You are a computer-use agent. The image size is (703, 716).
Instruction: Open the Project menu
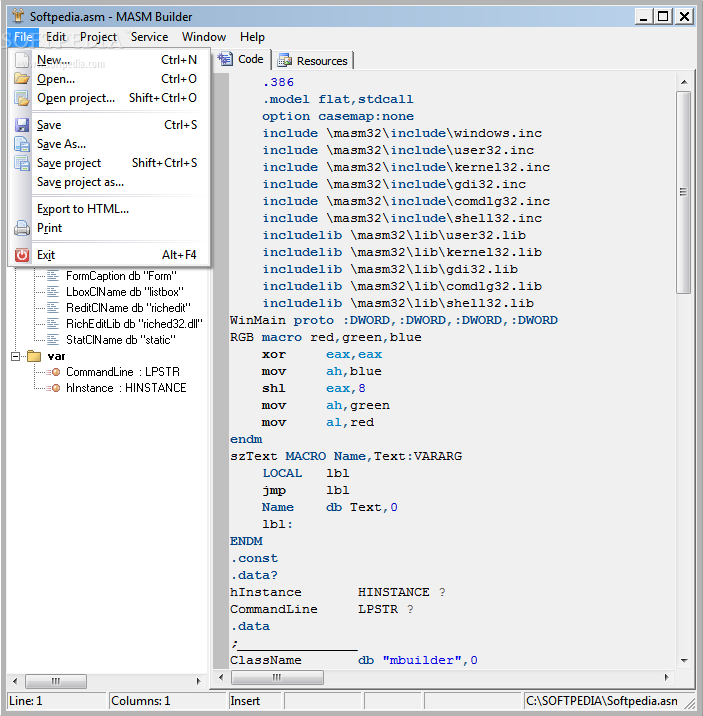pos(99,37)
